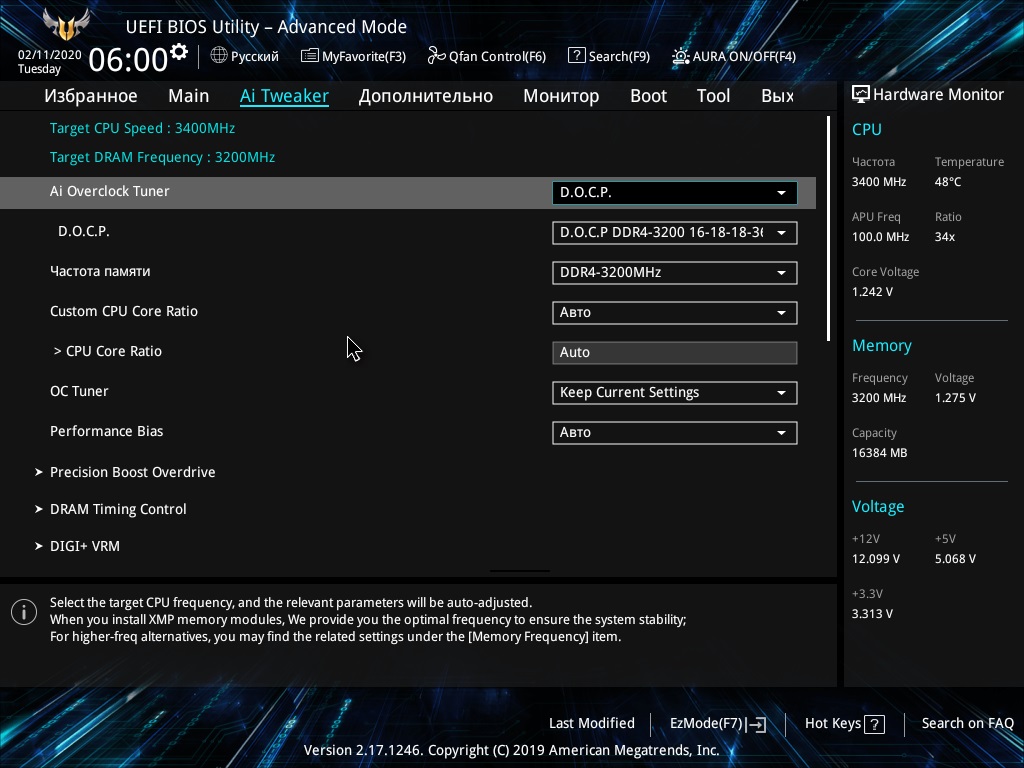Open the OC Tuner dropdown
Viewport: 1024px width, 768px height.
pyautogui.click(x=675, y=392)
